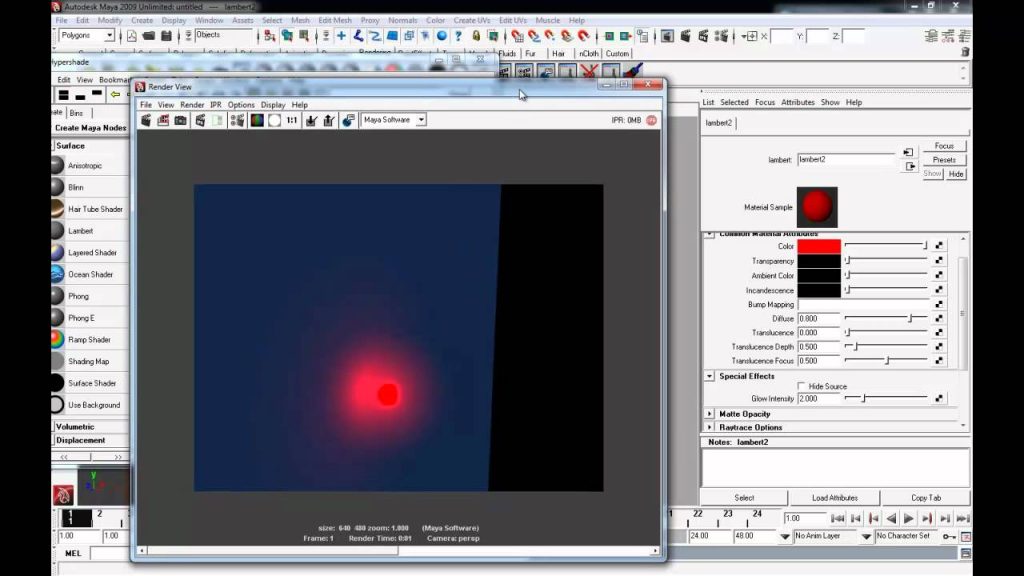Viewport: 1024px width, 576px height.
Task: Click the Hide button
Action: click(x=955, y=174)
